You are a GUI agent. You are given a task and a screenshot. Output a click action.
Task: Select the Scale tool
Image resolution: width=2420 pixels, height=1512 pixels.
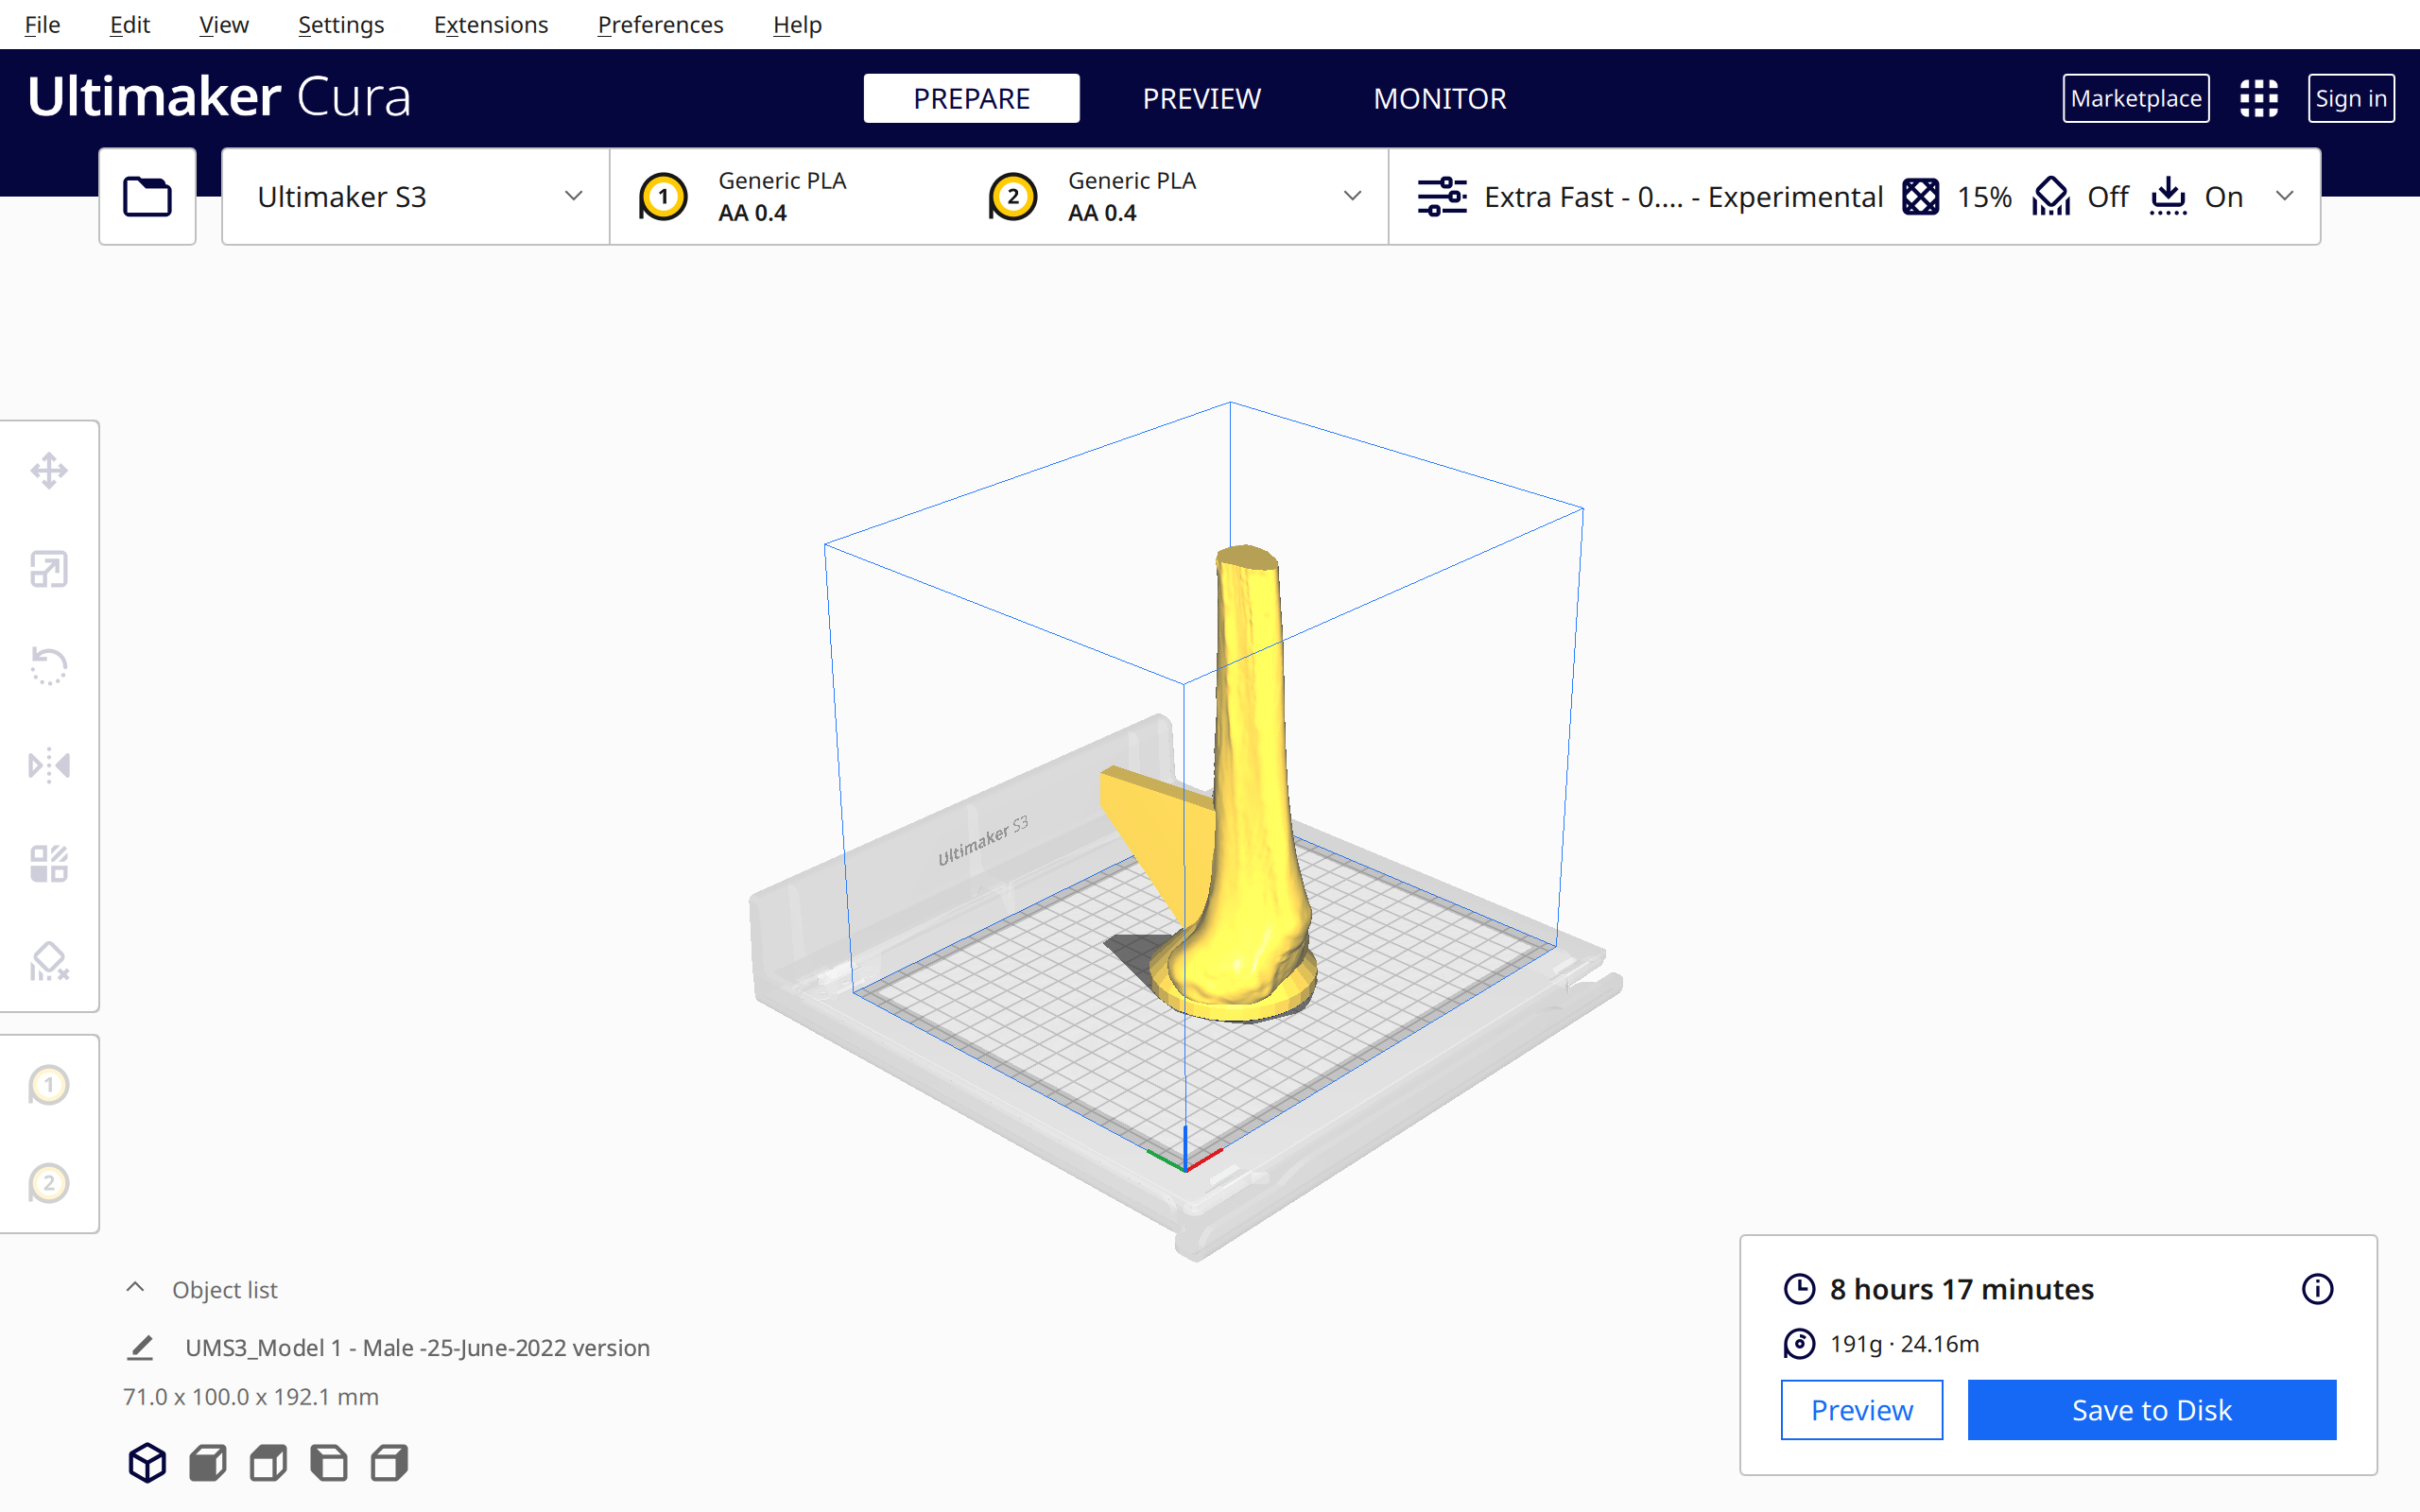[x=49, y=569]
